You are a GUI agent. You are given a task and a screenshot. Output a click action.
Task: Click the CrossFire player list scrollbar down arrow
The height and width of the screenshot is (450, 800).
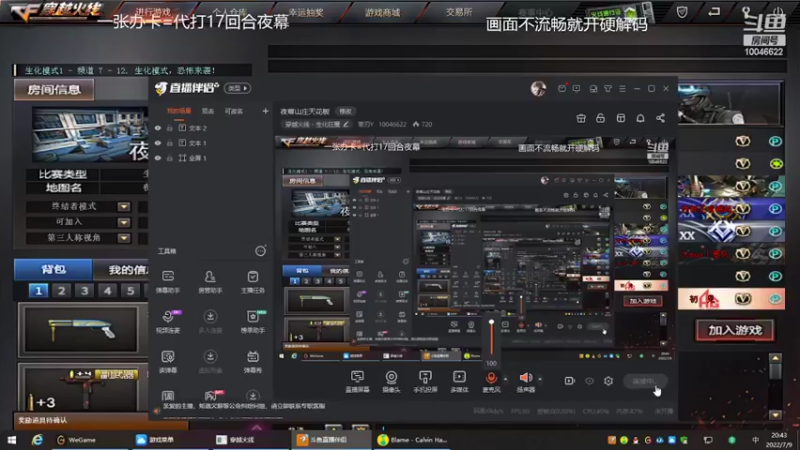tap(776, 415)
